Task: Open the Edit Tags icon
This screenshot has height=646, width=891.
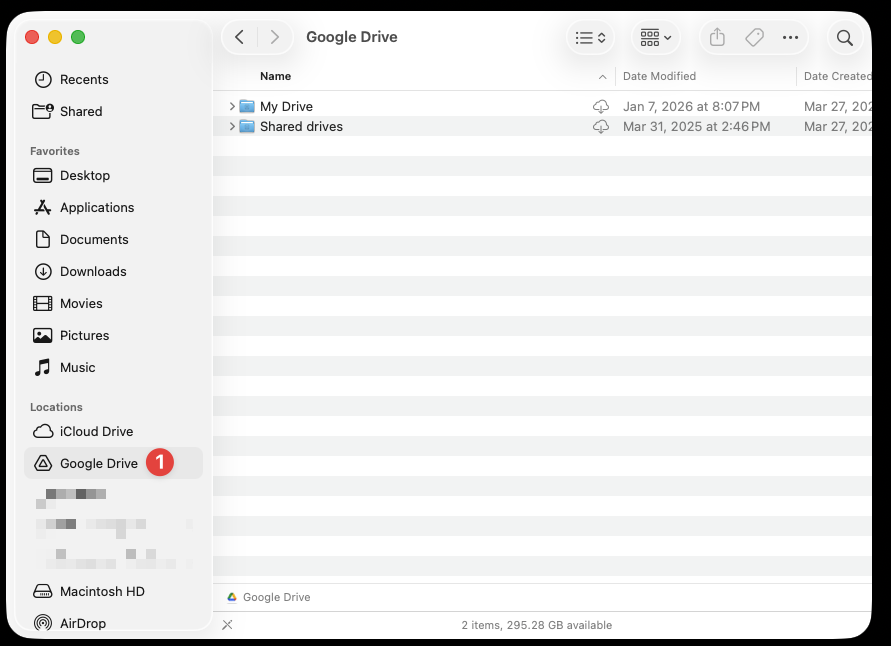Action: coord(754,38)
